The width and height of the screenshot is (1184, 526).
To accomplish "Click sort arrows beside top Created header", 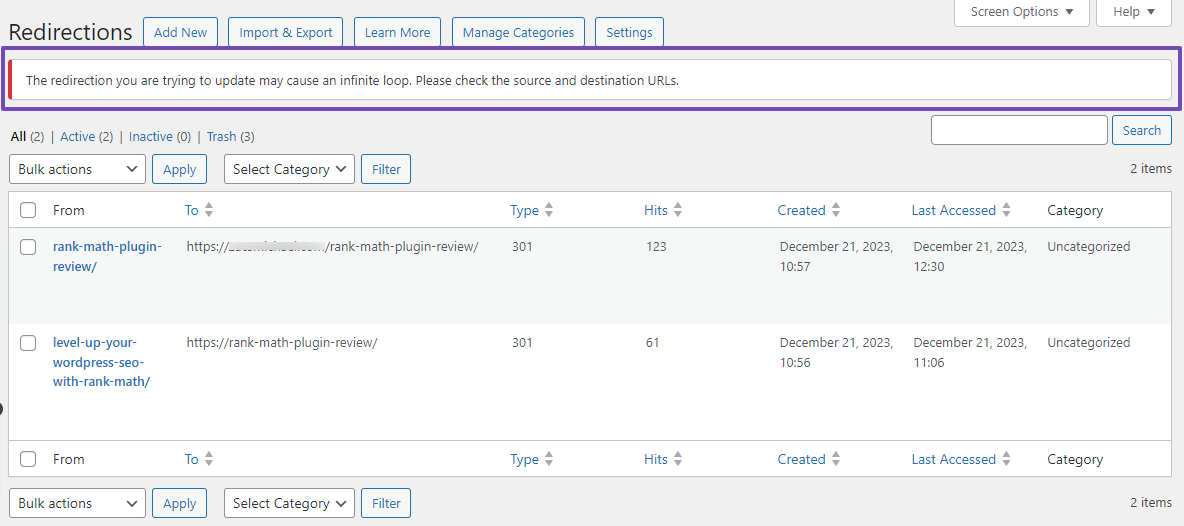I will [836, 211].
